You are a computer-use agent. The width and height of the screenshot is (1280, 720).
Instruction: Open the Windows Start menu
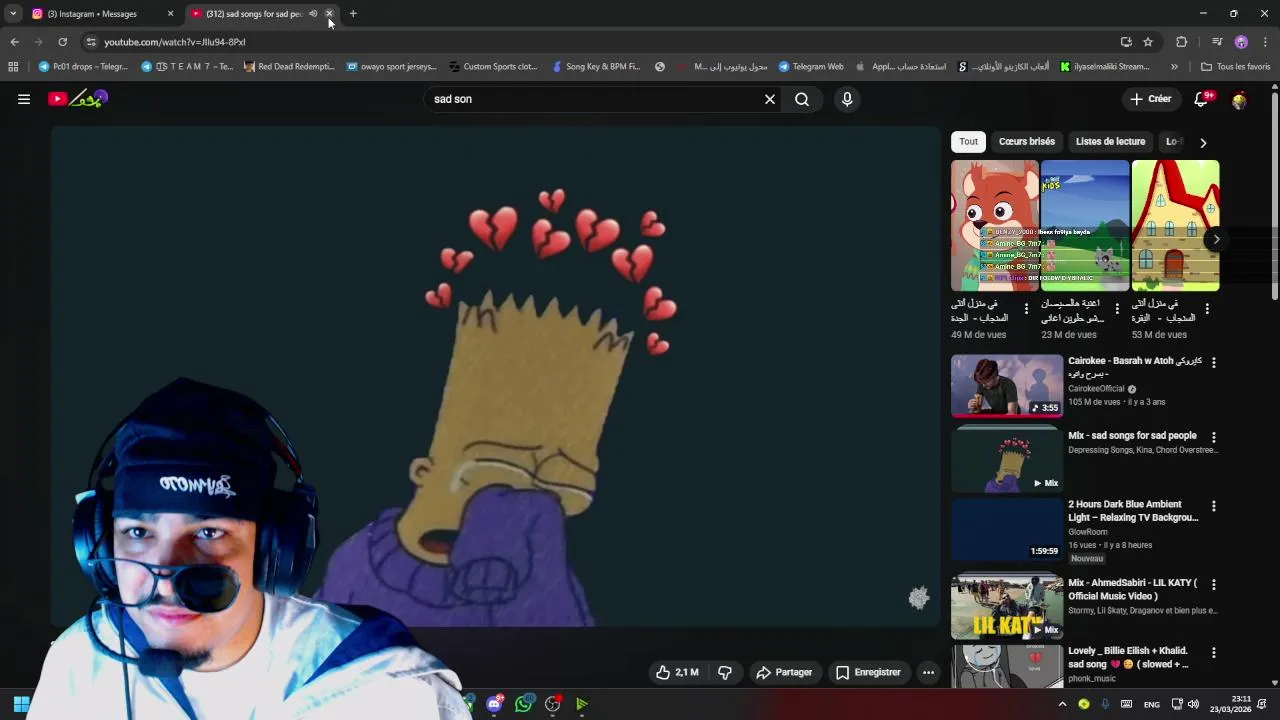[21, 704]
